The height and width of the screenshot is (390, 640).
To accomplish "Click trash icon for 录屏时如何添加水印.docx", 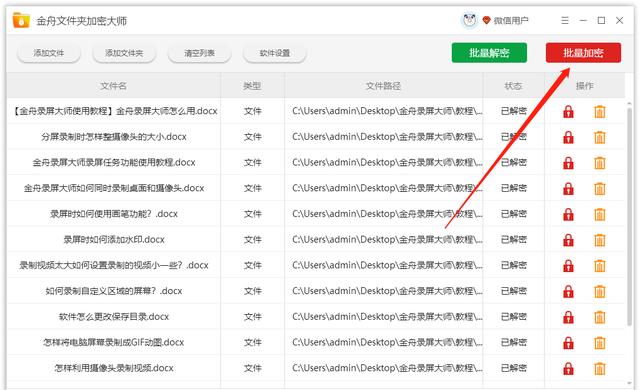I will [x=600, y=240].
